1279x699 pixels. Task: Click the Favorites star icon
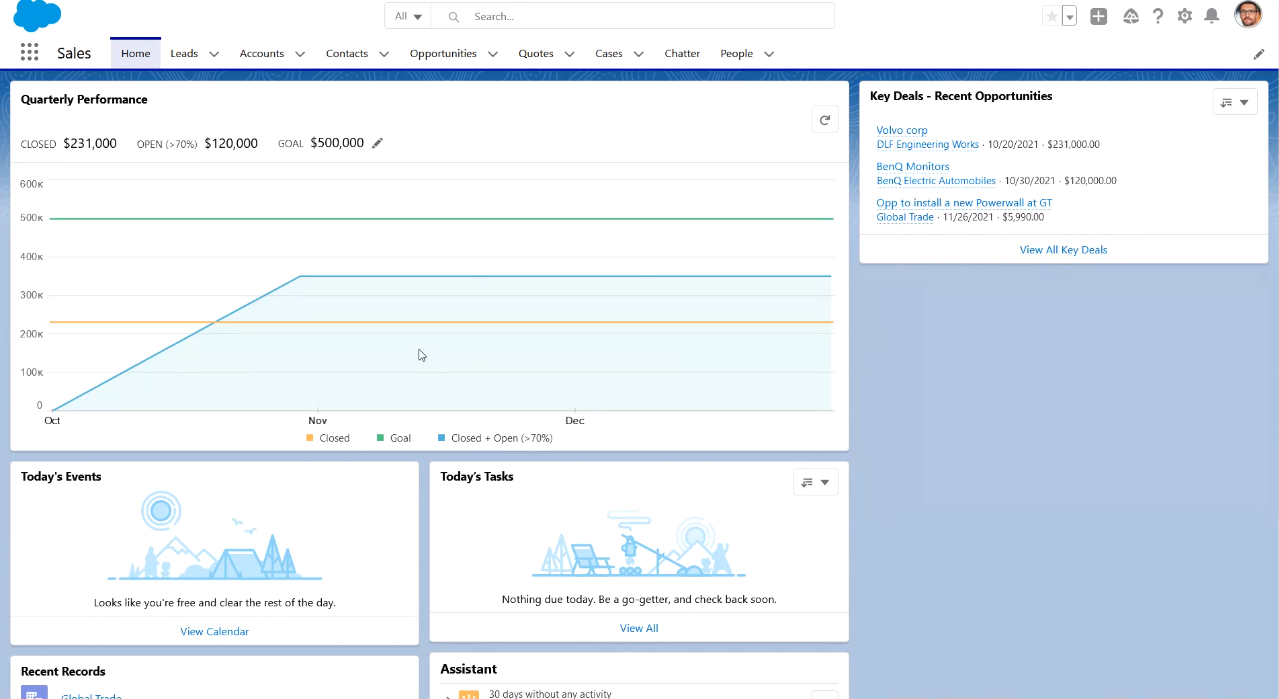[1051, 16]
